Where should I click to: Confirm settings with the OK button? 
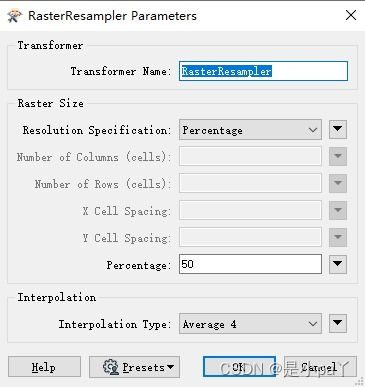(x=239, y=367)
